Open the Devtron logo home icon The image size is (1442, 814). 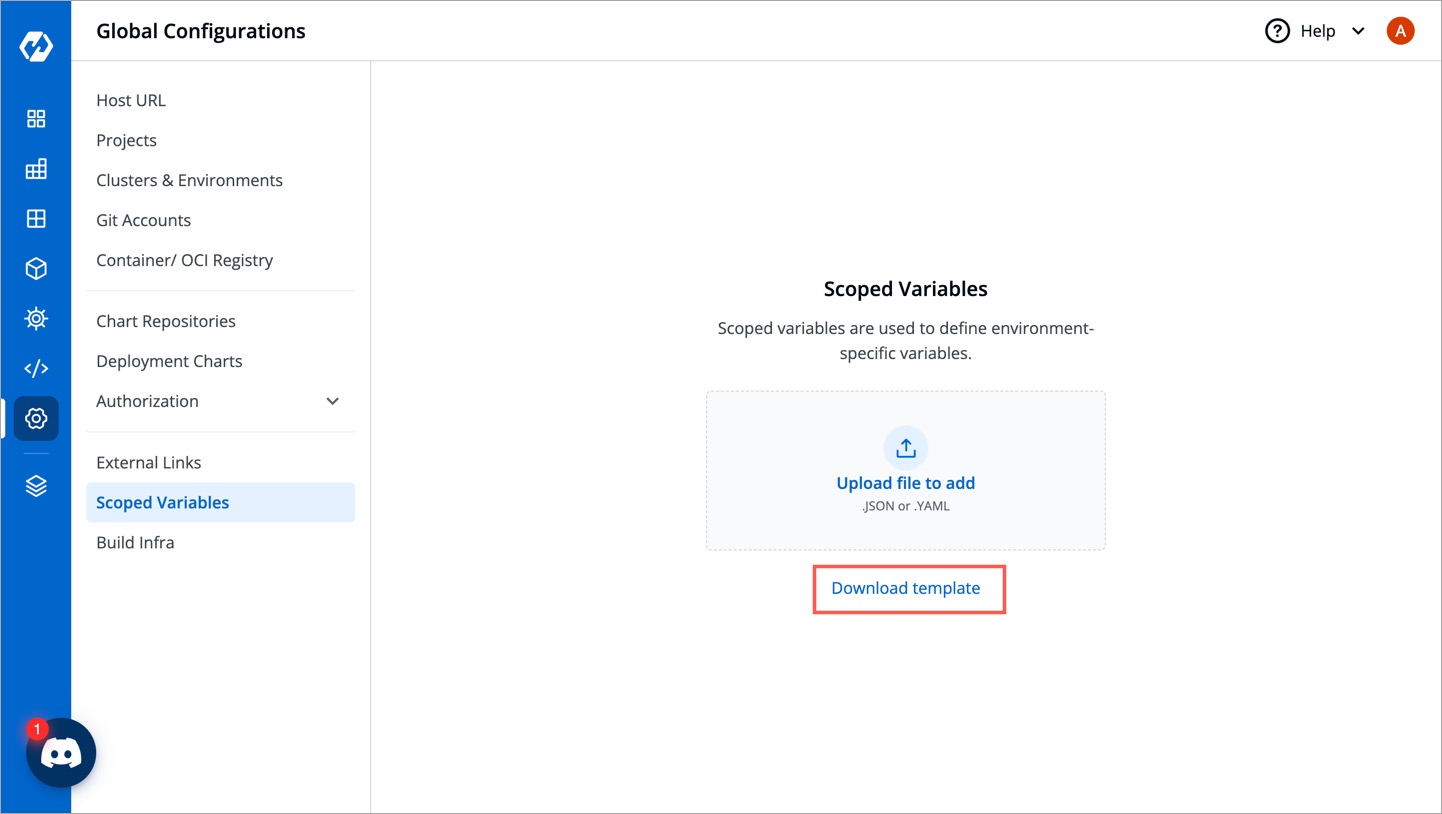coord(35,45)
